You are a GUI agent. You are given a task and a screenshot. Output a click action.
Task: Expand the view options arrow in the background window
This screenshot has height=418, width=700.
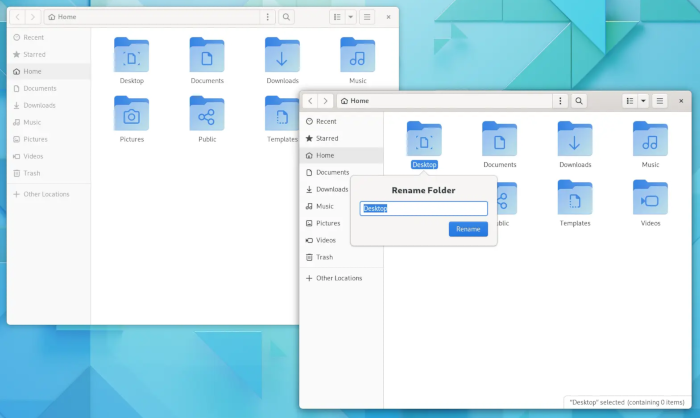(350, 17)
